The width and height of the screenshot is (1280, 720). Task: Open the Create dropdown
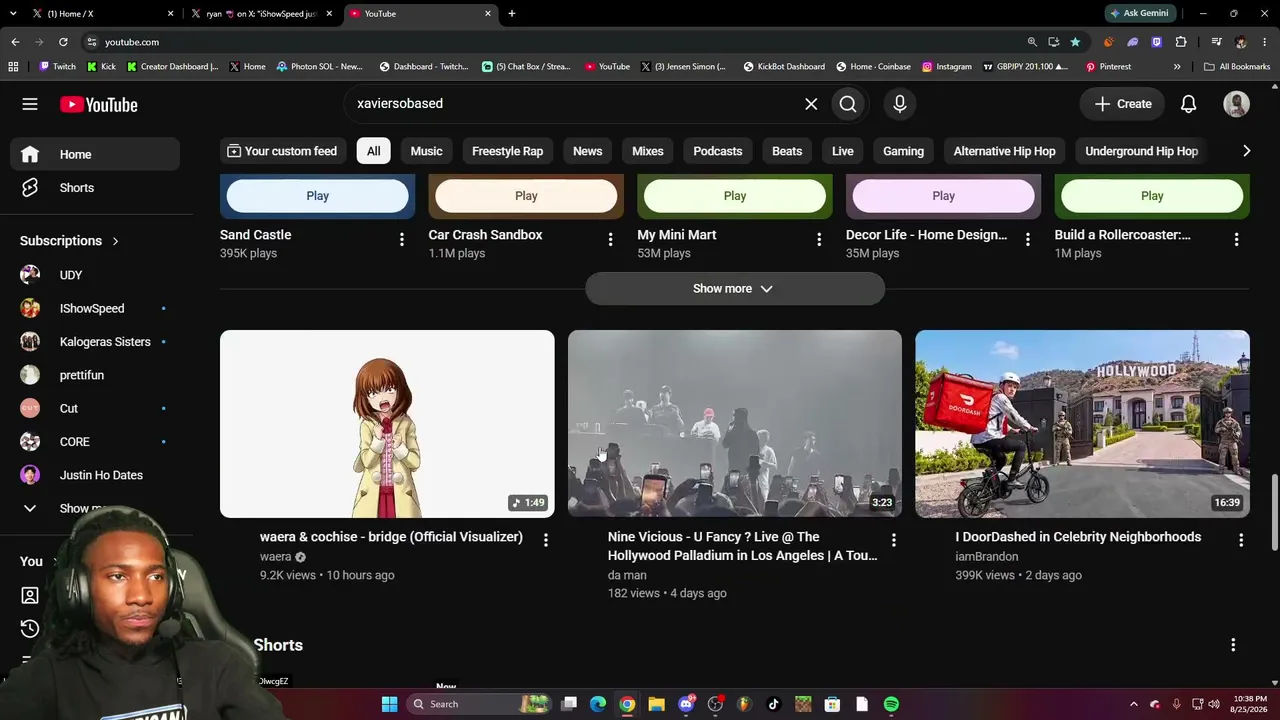(x=1123, y=104)
